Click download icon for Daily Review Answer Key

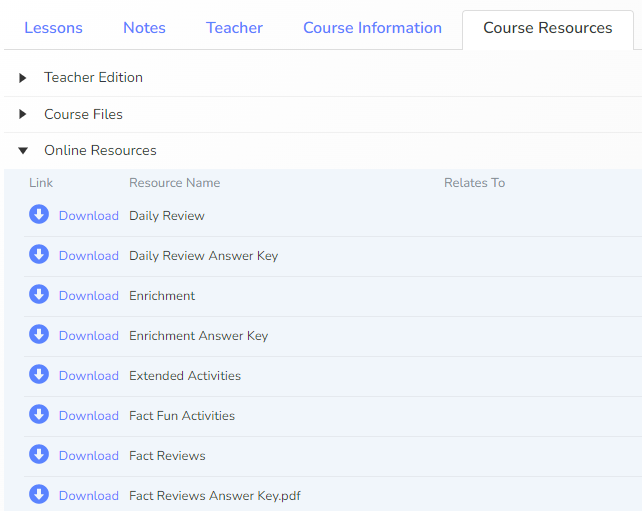click(39, 254)
